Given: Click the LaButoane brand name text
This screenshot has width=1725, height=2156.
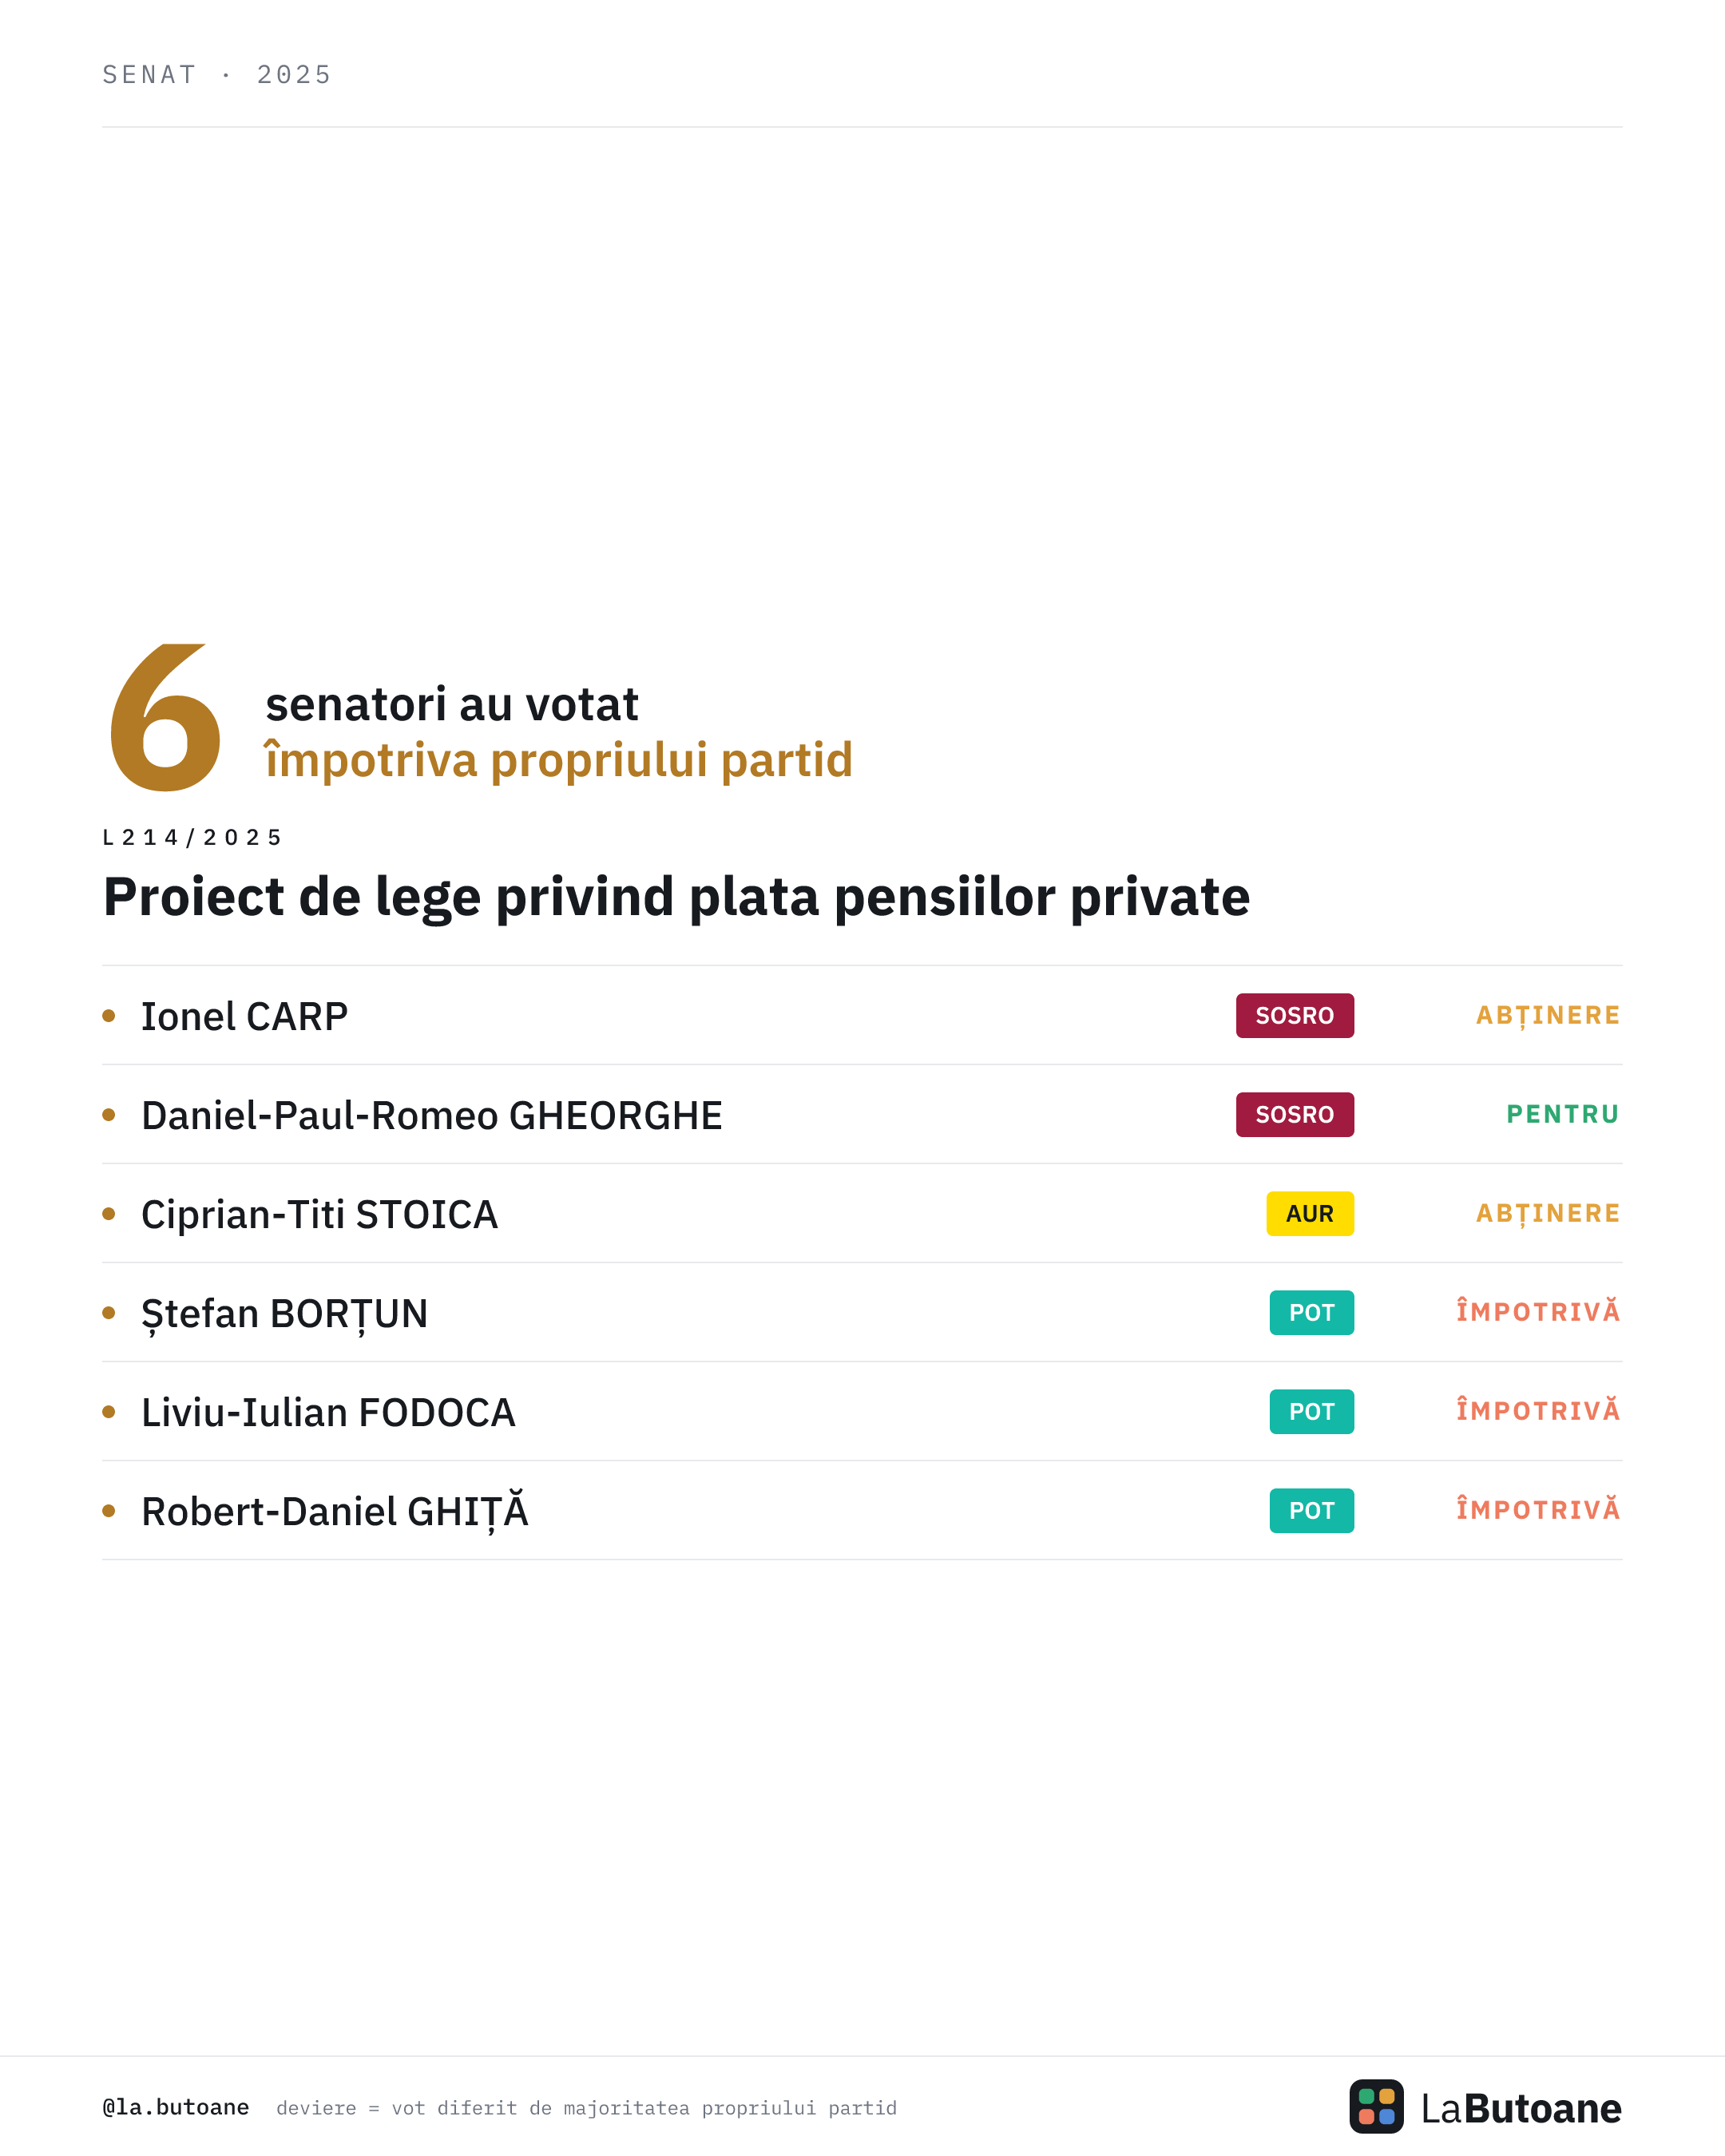Looking at the screenshot, I should point(1521,2108).
